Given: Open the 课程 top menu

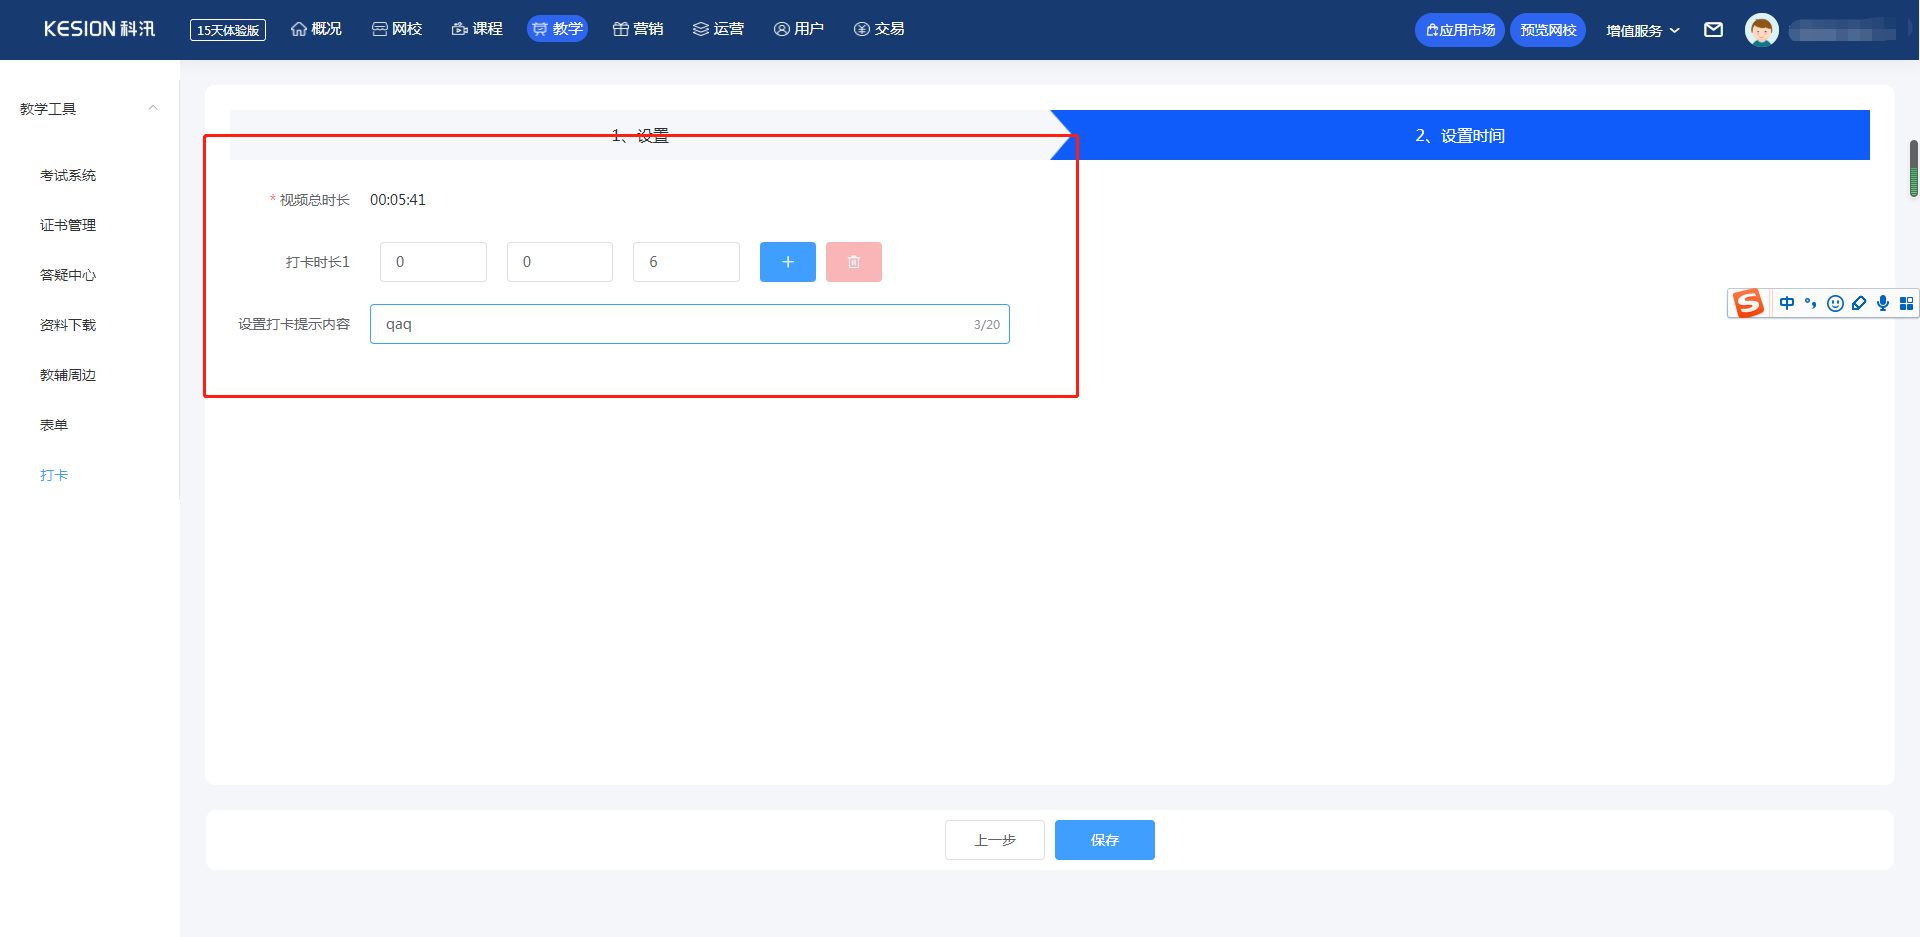Looking at the screenshot, I should 477,29.
